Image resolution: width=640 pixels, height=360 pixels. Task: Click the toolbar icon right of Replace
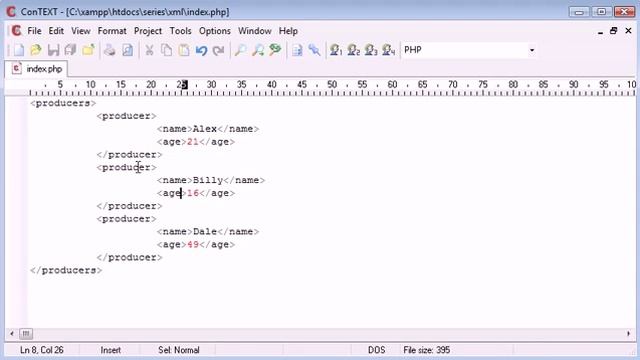point(297,50)
